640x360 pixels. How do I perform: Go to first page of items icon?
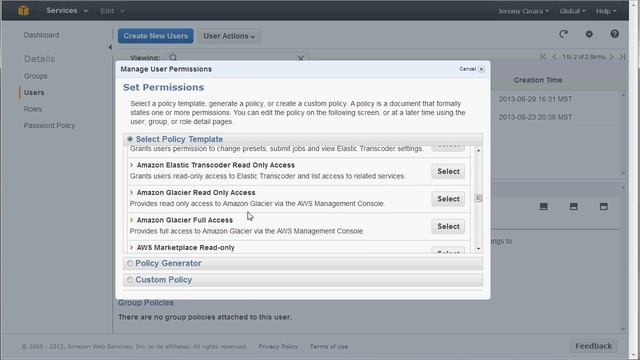click(543, 57)
